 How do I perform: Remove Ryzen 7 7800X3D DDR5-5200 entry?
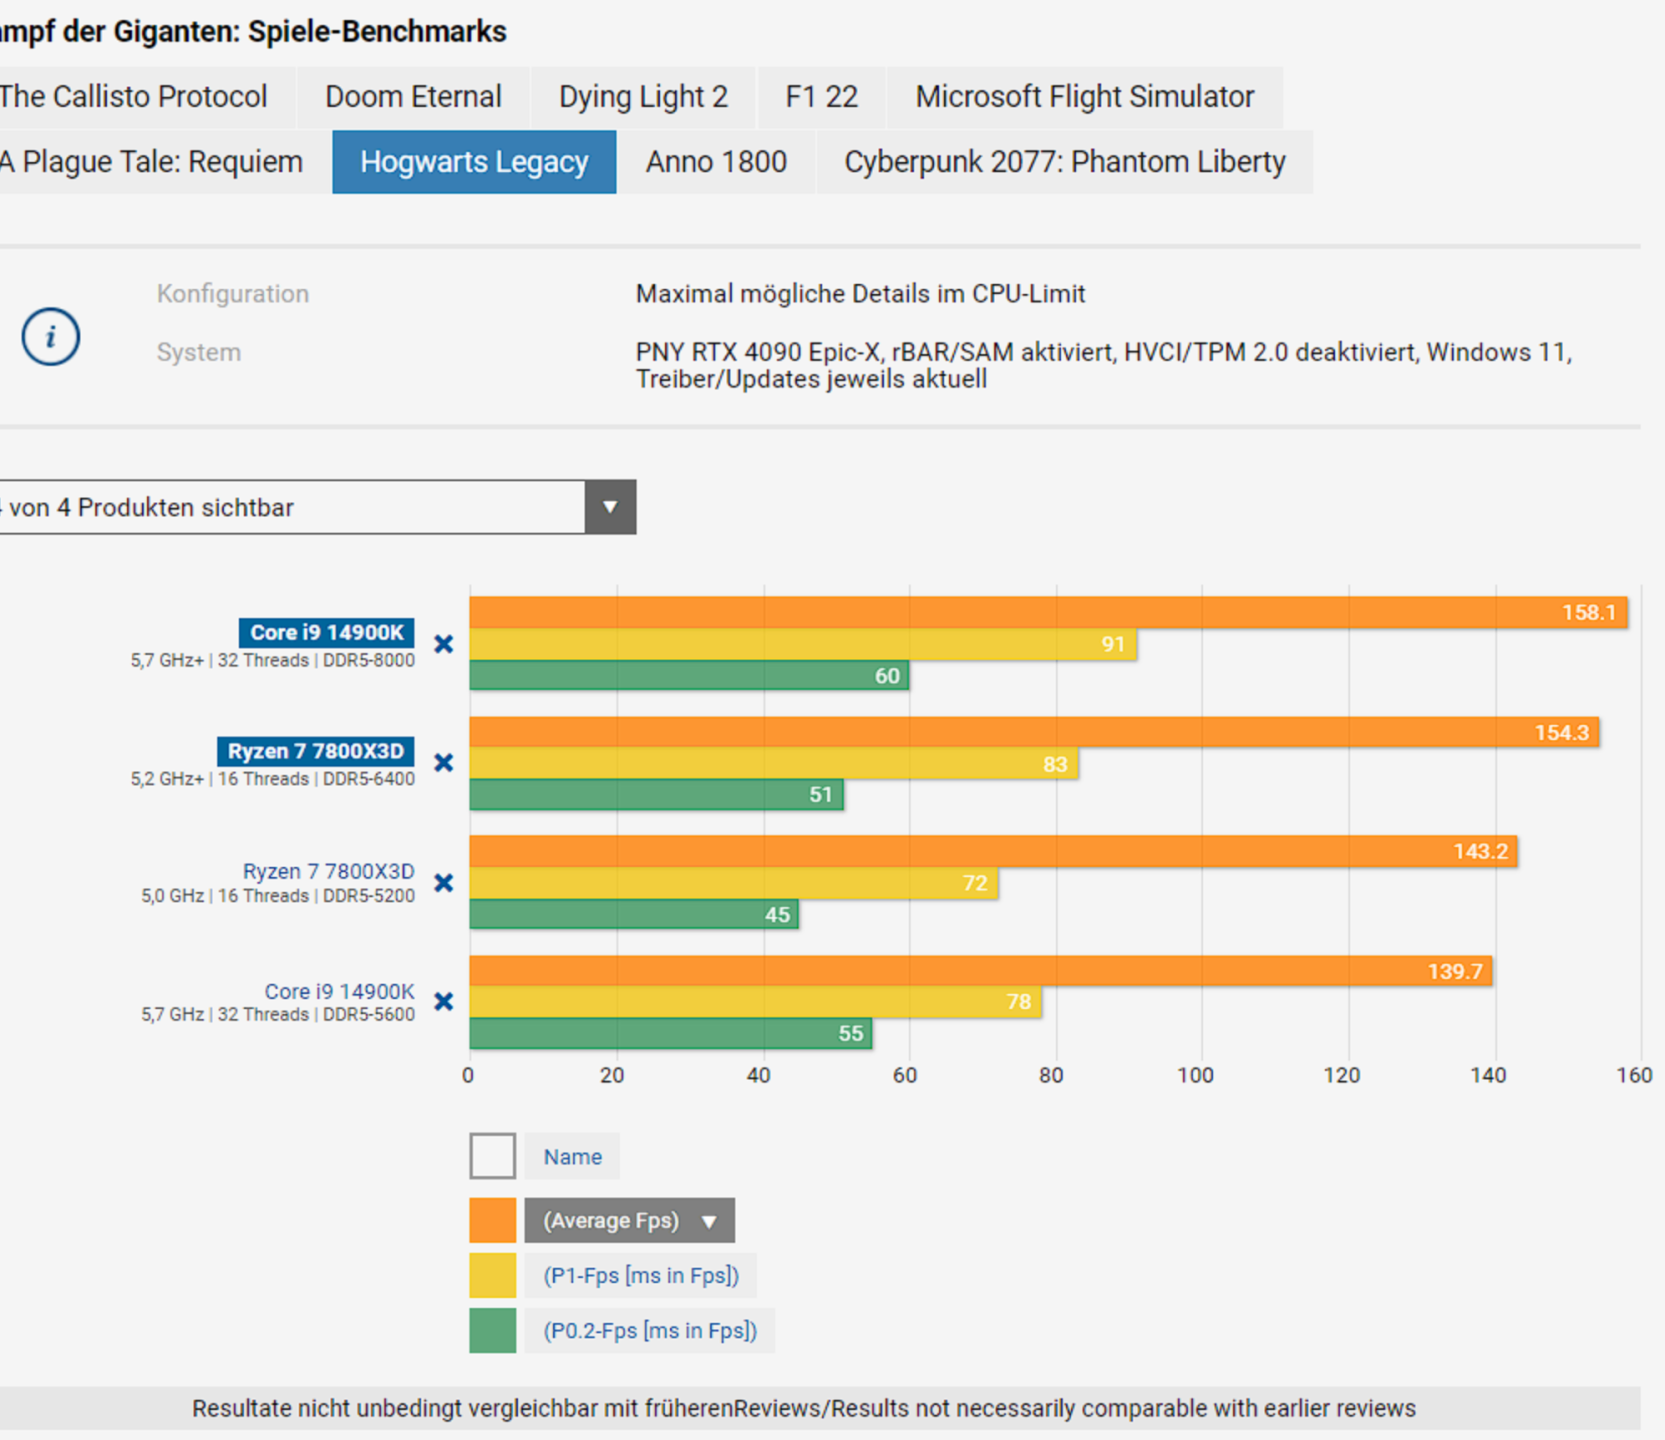pos(444,883)
